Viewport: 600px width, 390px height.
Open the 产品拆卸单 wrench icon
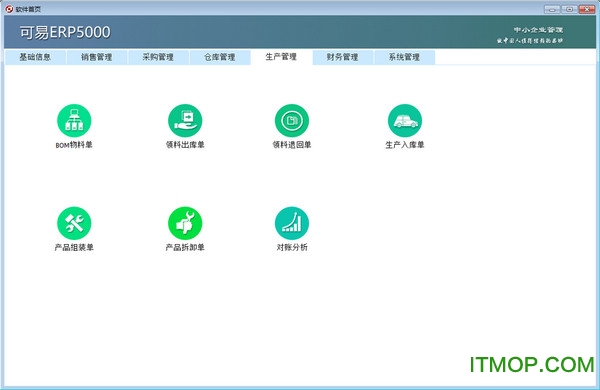185,223
